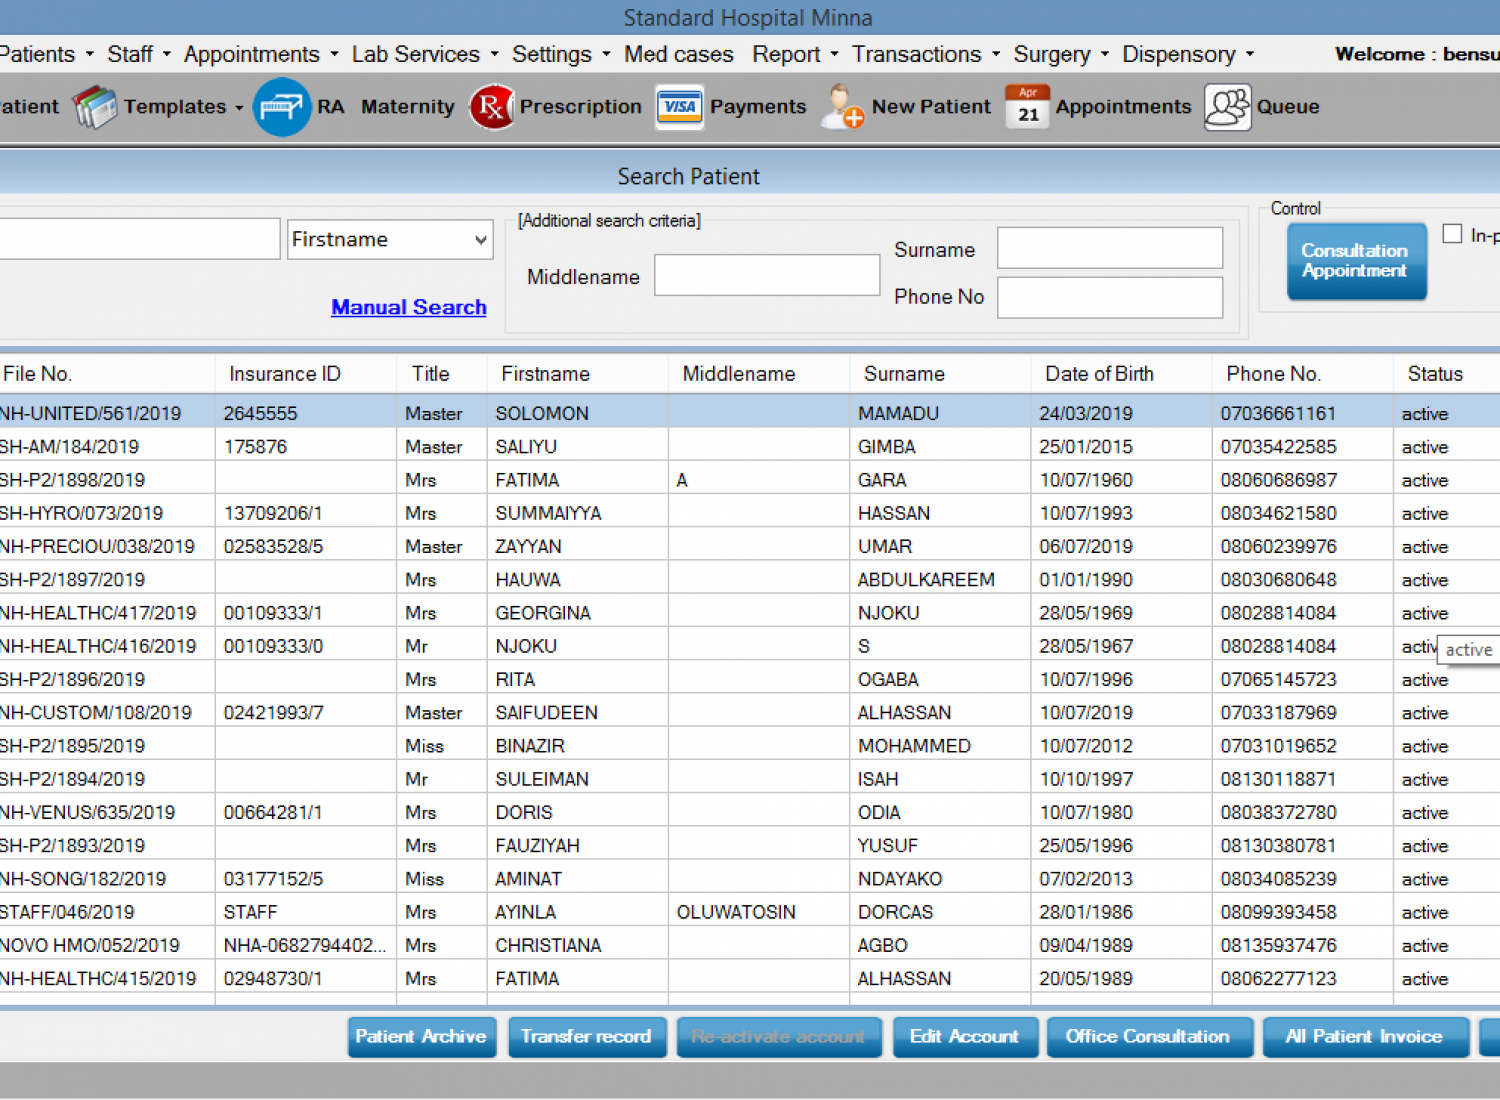Tick the In-patient checkbox in Control
Screen dimensions: 1500x1100
point(1453,234)
